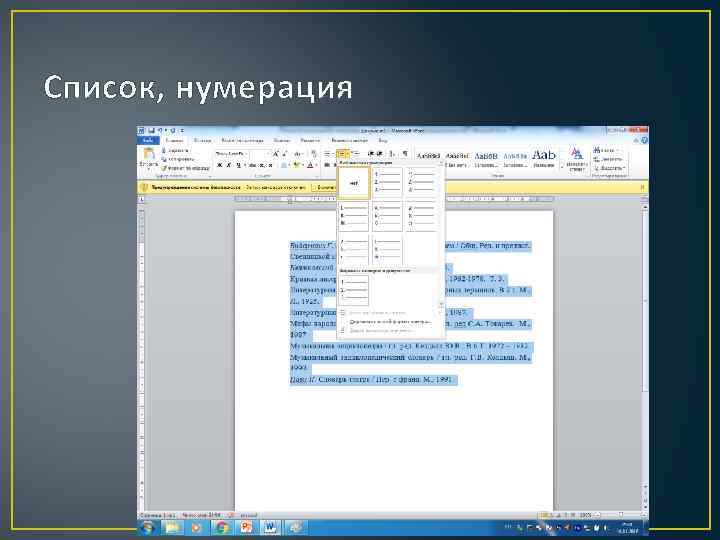
Task: Open the File tab
Action: [148, 141]
